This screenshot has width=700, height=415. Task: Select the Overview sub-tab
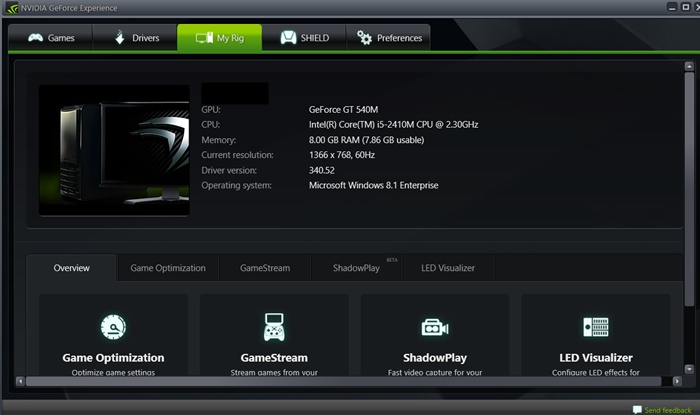coord(71,268)
